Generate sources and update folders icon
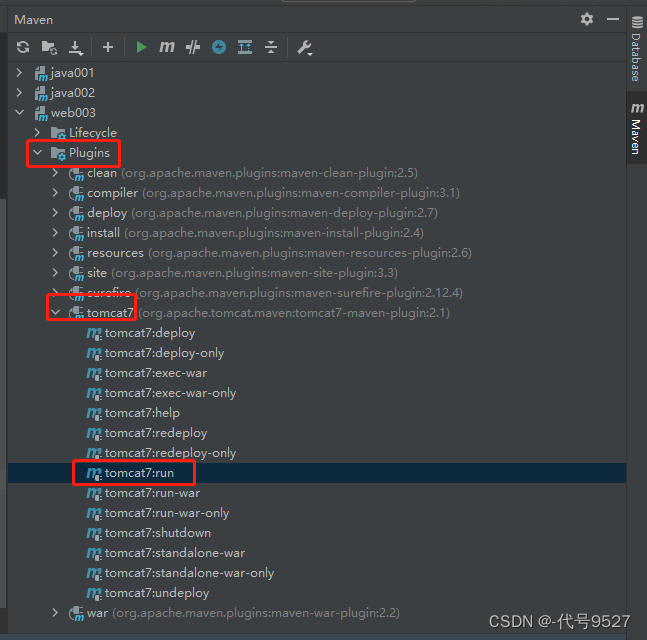Screen dimensions: 647x640 (x=49, y=47)
